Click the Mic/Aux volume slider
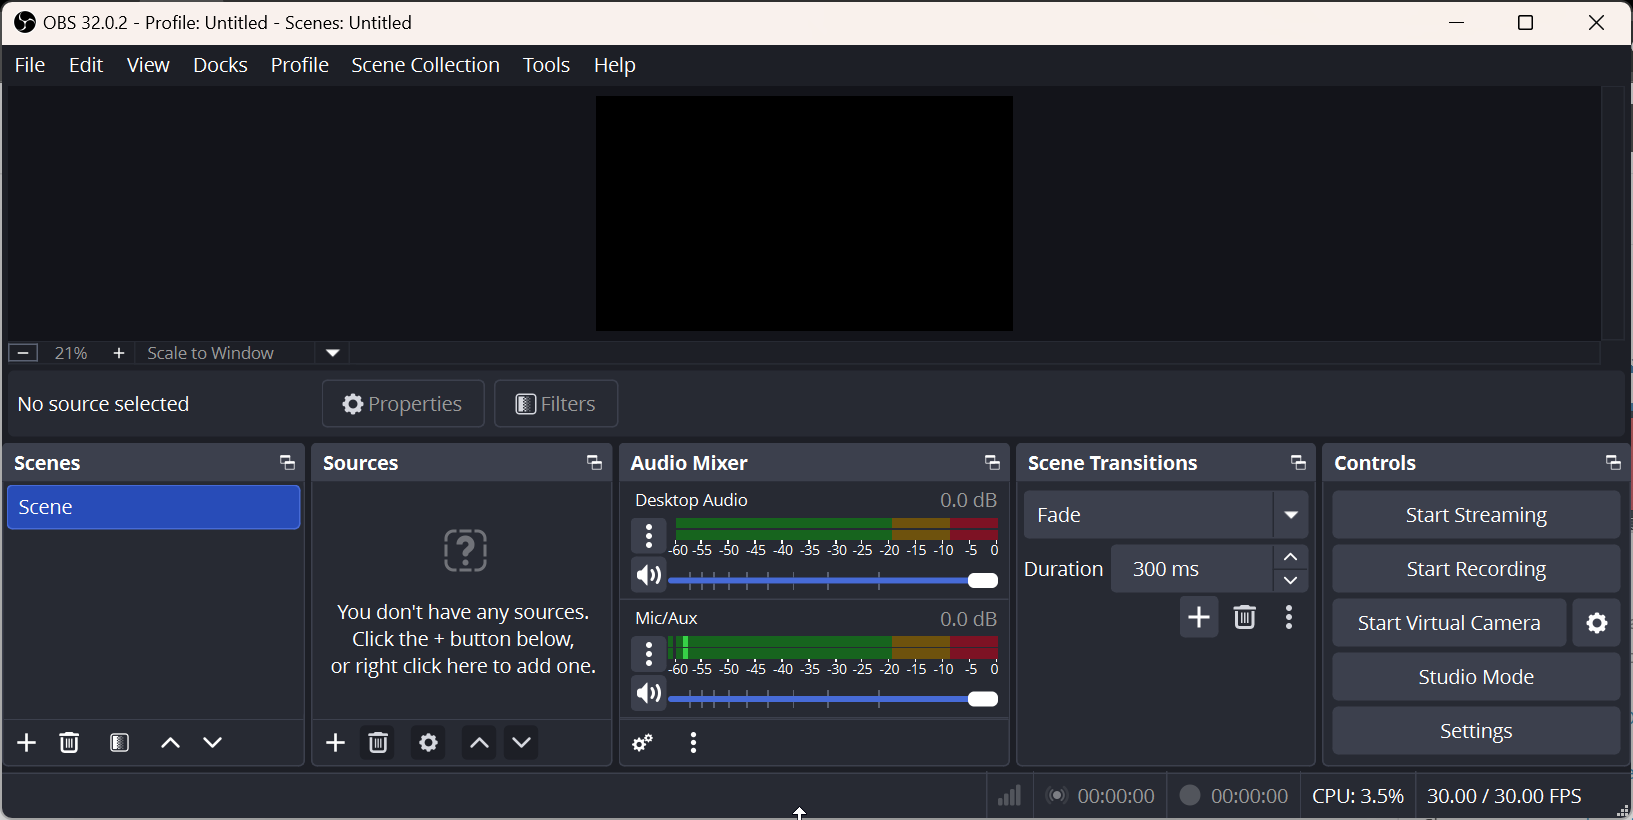This screenshot has height=820, width=1633. [832, 699]
